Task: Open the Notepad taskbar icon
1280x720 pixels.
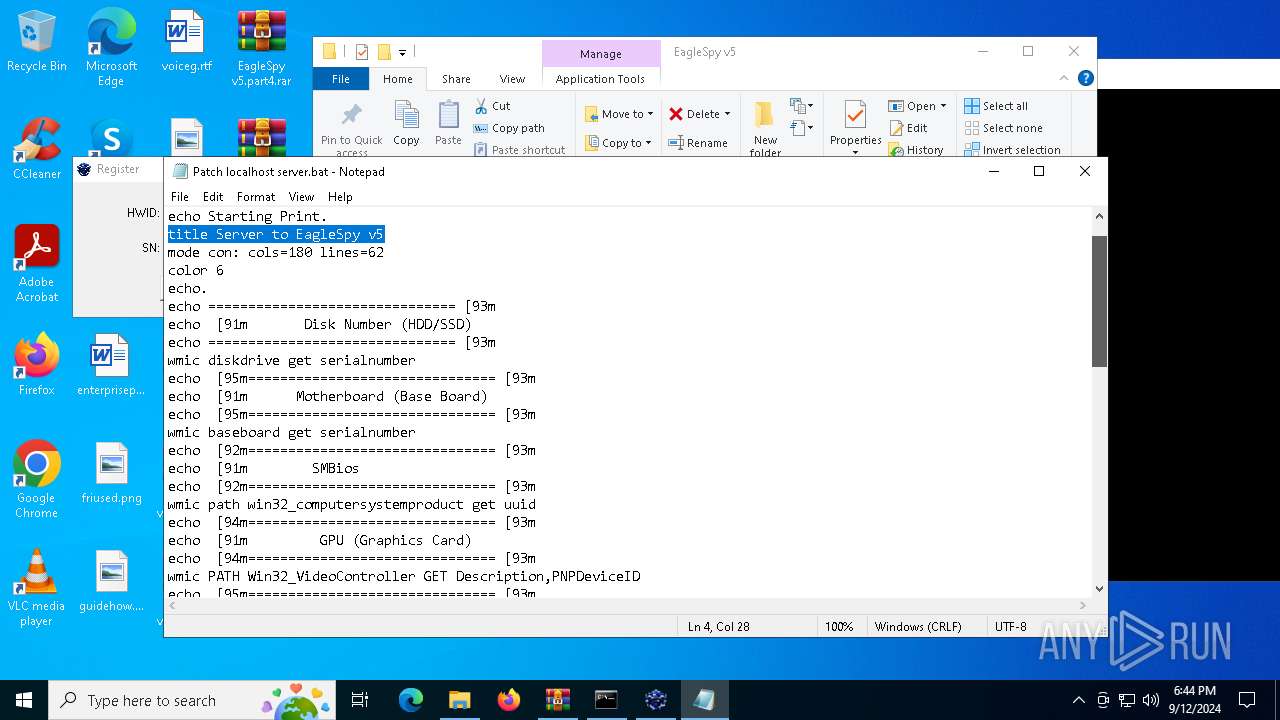Action: point(704,700)
